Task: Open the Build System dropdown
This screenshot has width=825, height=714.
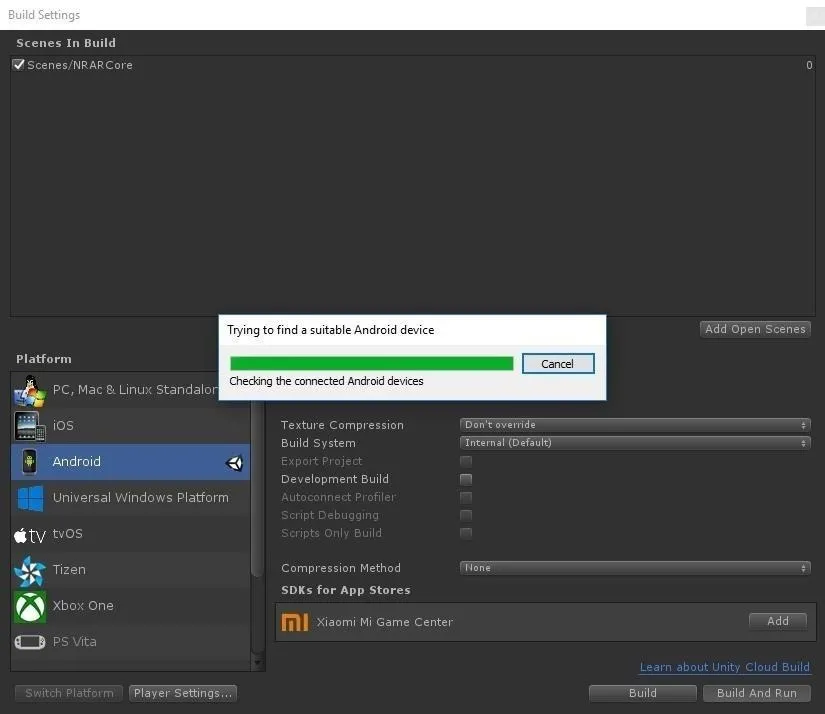Action: pos(635,443)
